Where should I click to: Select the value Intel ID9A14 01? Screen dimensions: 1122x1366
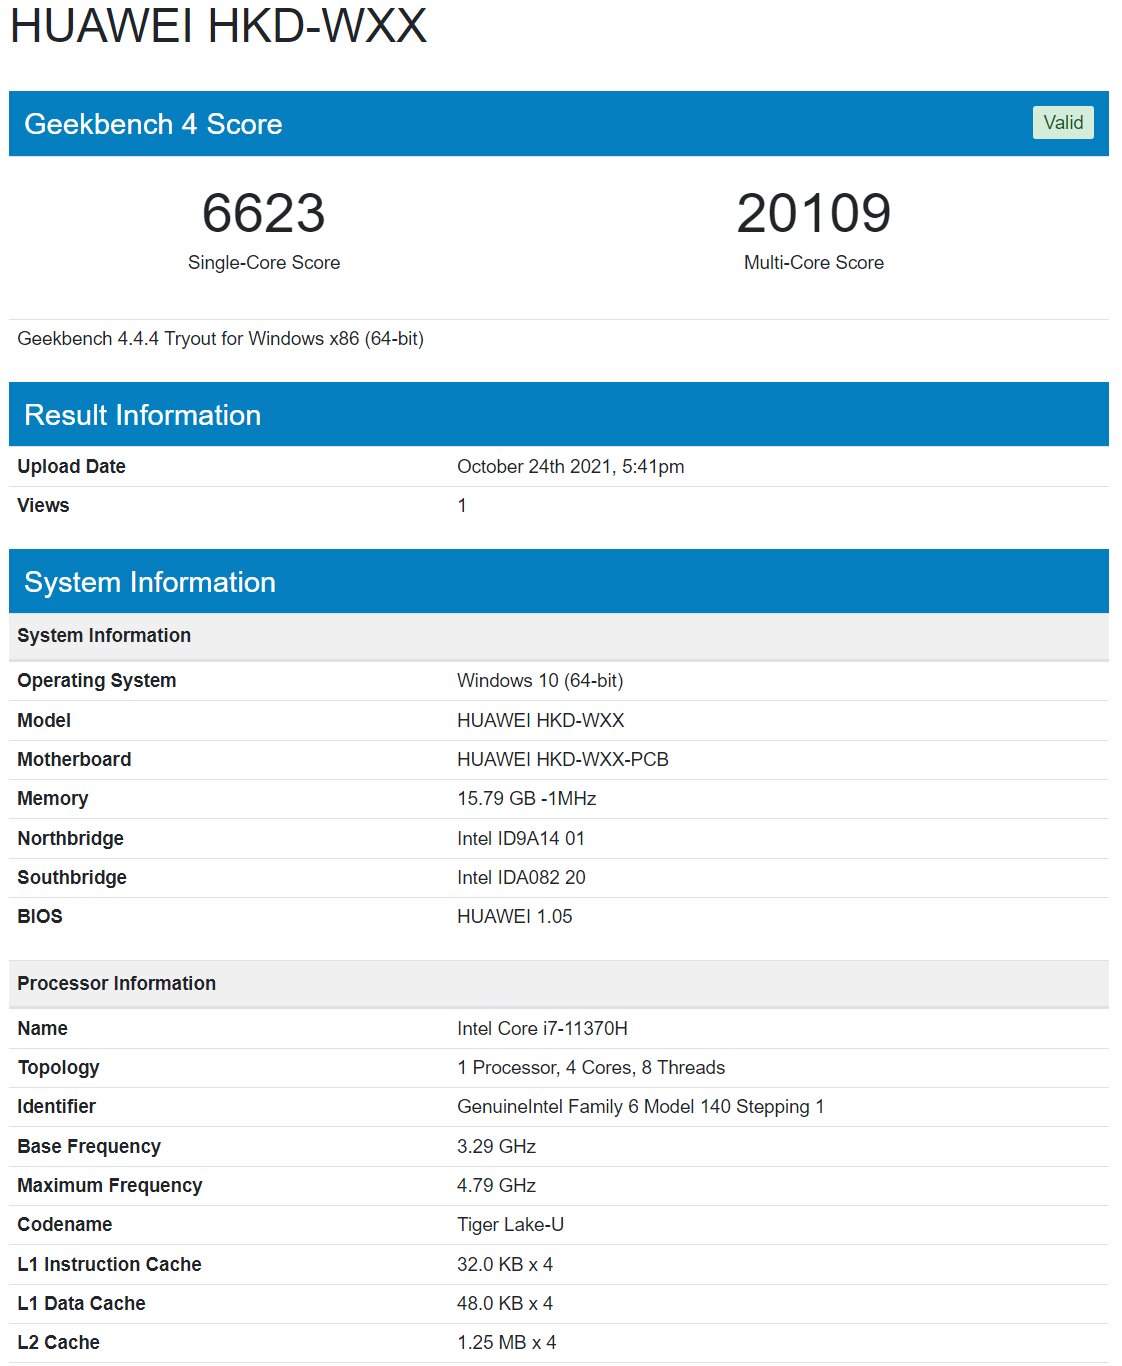click(521, 838)
